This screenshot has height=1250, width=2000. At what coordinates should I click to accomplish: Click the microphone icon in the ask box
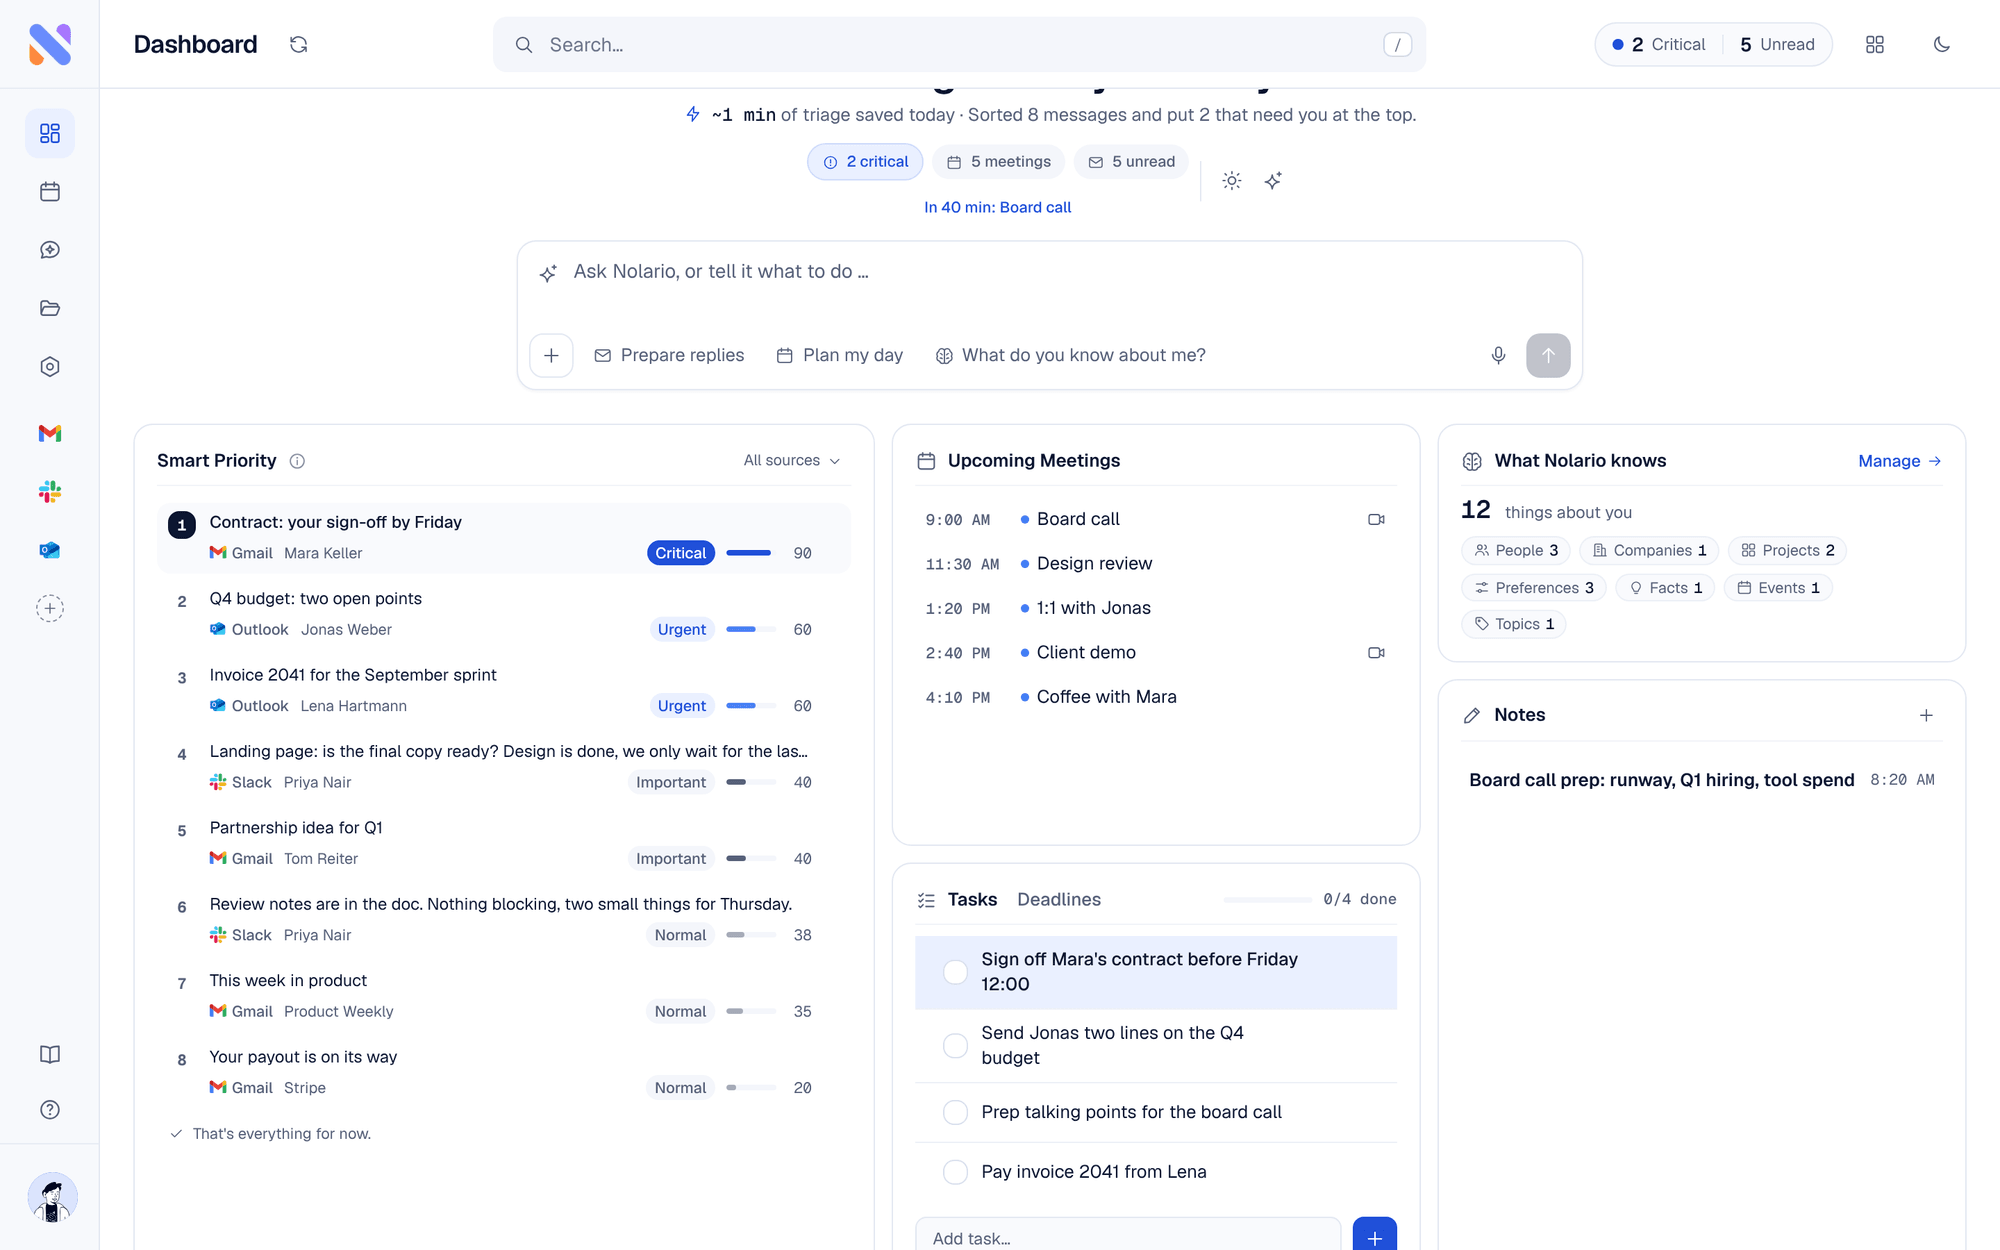1498,355
